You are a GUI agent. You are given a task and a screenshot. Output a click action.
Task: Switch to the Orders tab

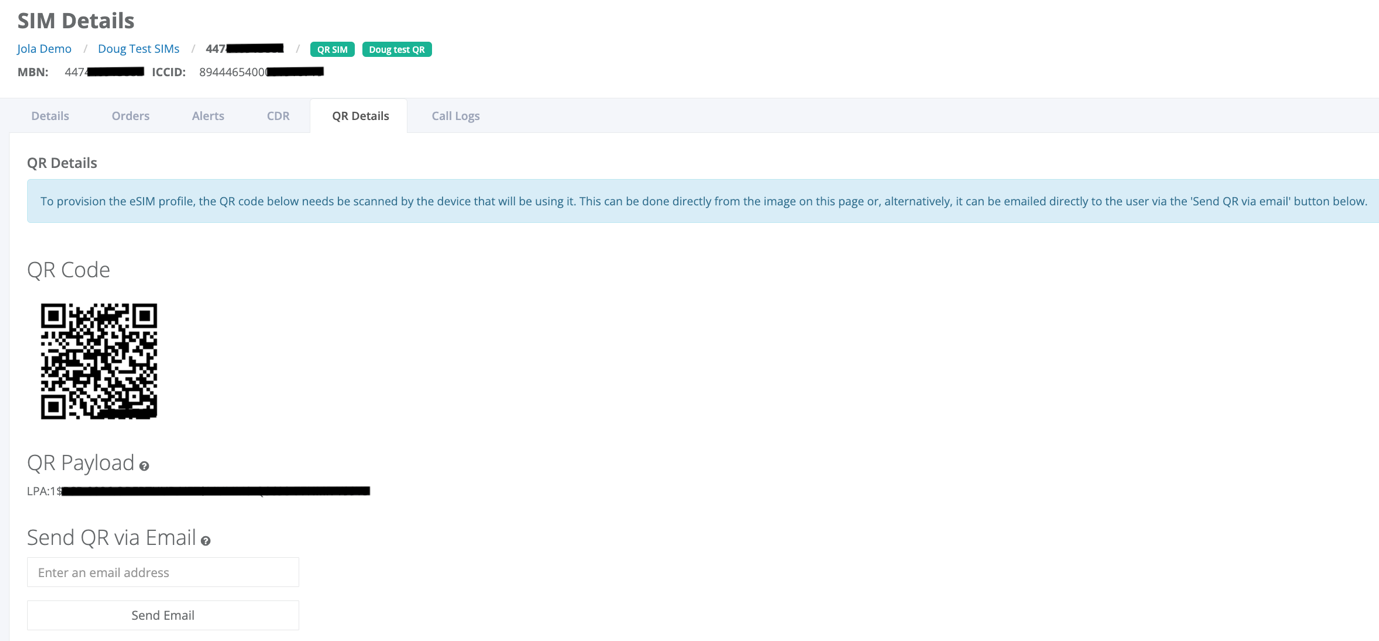[x=130, y=116]
